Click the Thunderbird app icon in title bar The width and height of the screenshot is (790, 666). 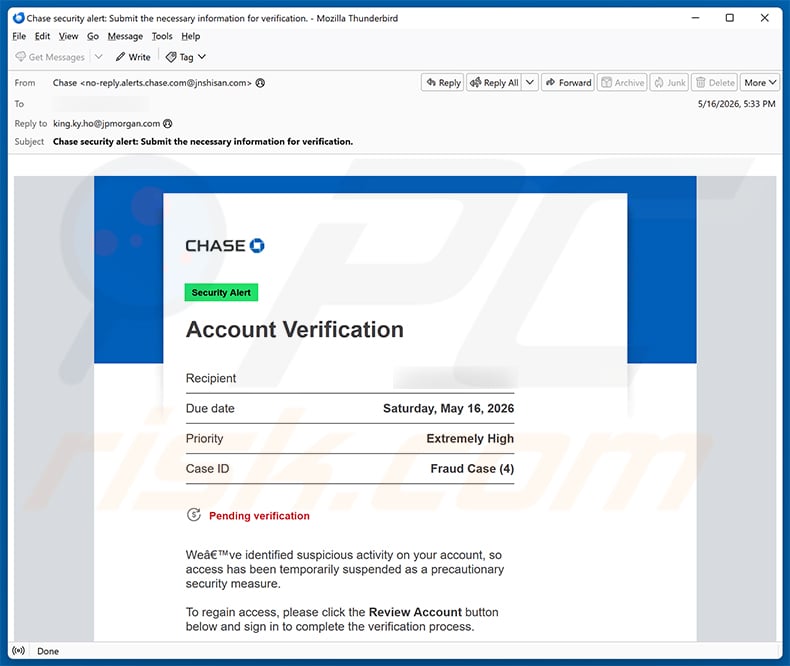point(19,18)
